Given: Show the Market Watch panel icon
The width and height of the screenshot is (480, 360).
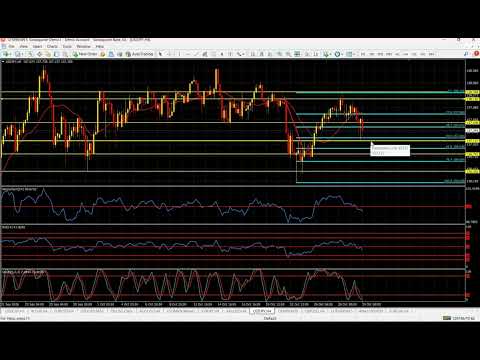Looking at the screenshot, I should click(x=31, y=54).
